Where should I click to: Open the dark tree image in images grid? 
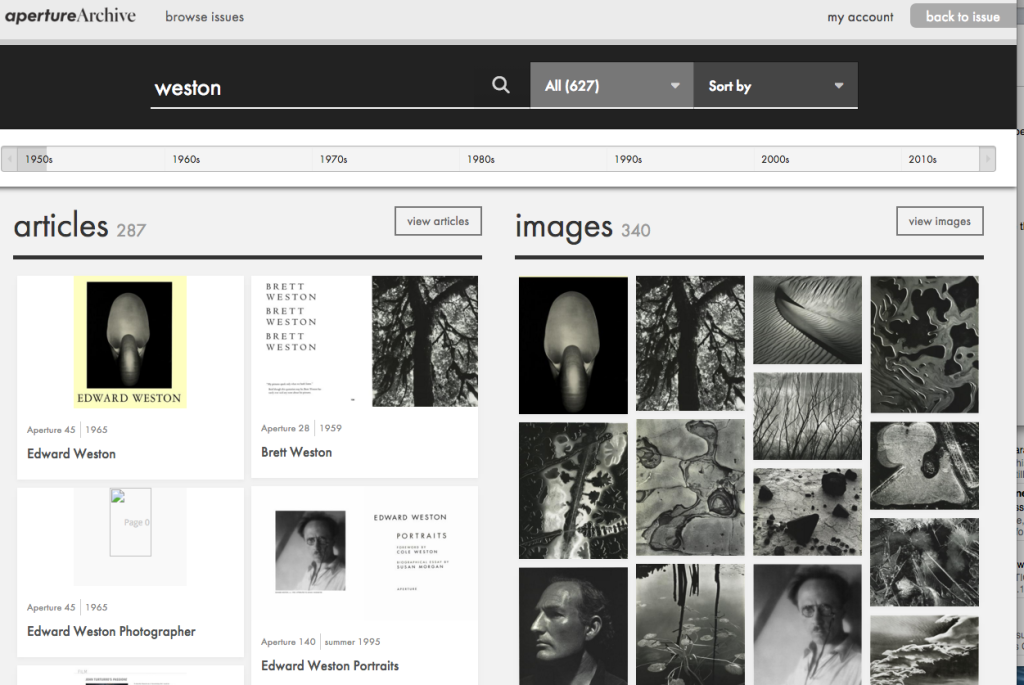(690, 343)
